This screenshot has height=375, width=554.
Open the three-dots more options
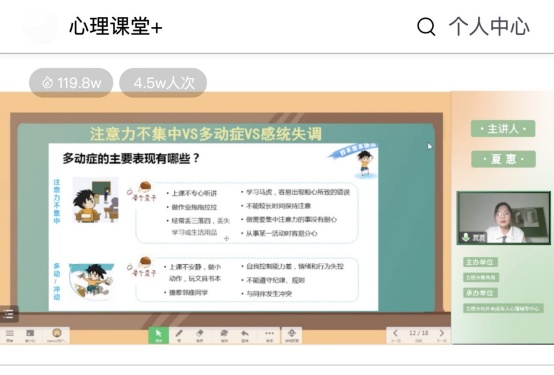pyautogui.click(x=269, y=335)
